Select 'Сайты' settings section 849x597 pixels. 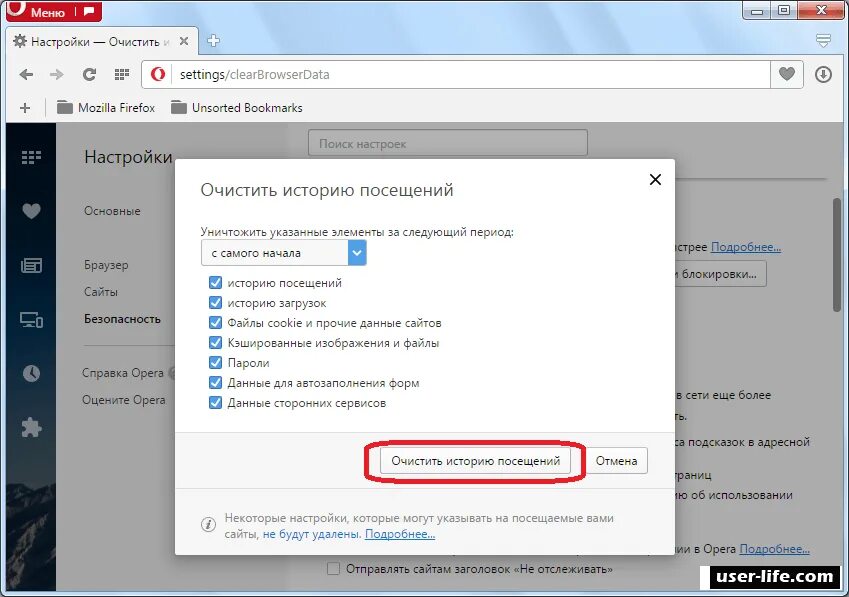coord(101,292)
